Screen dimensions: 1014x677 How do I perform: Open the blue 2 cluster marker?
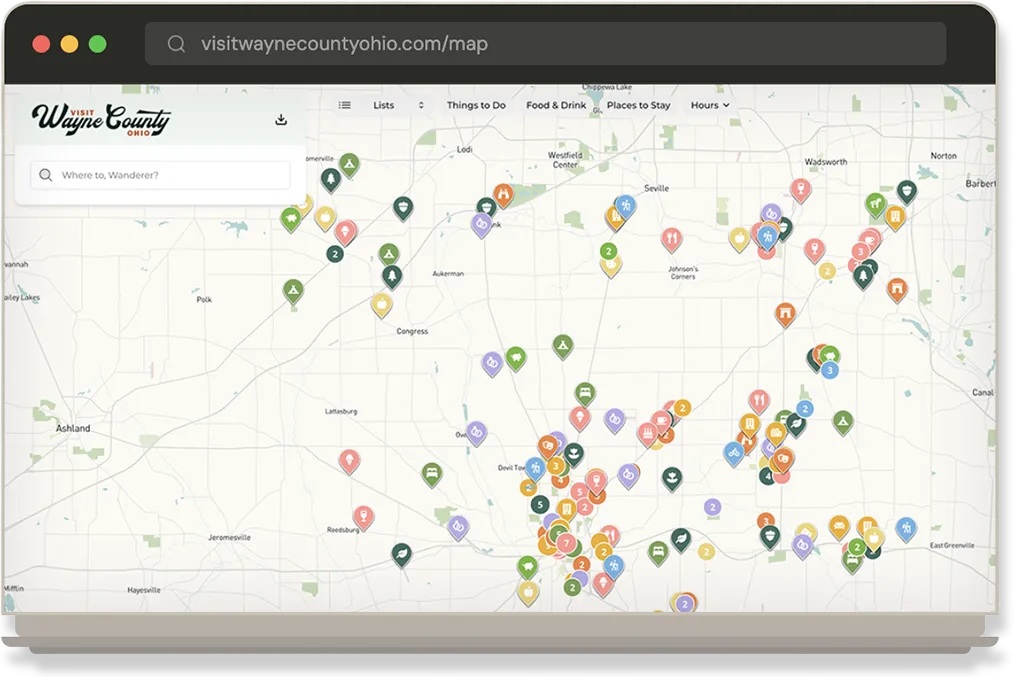coord(804,409)
